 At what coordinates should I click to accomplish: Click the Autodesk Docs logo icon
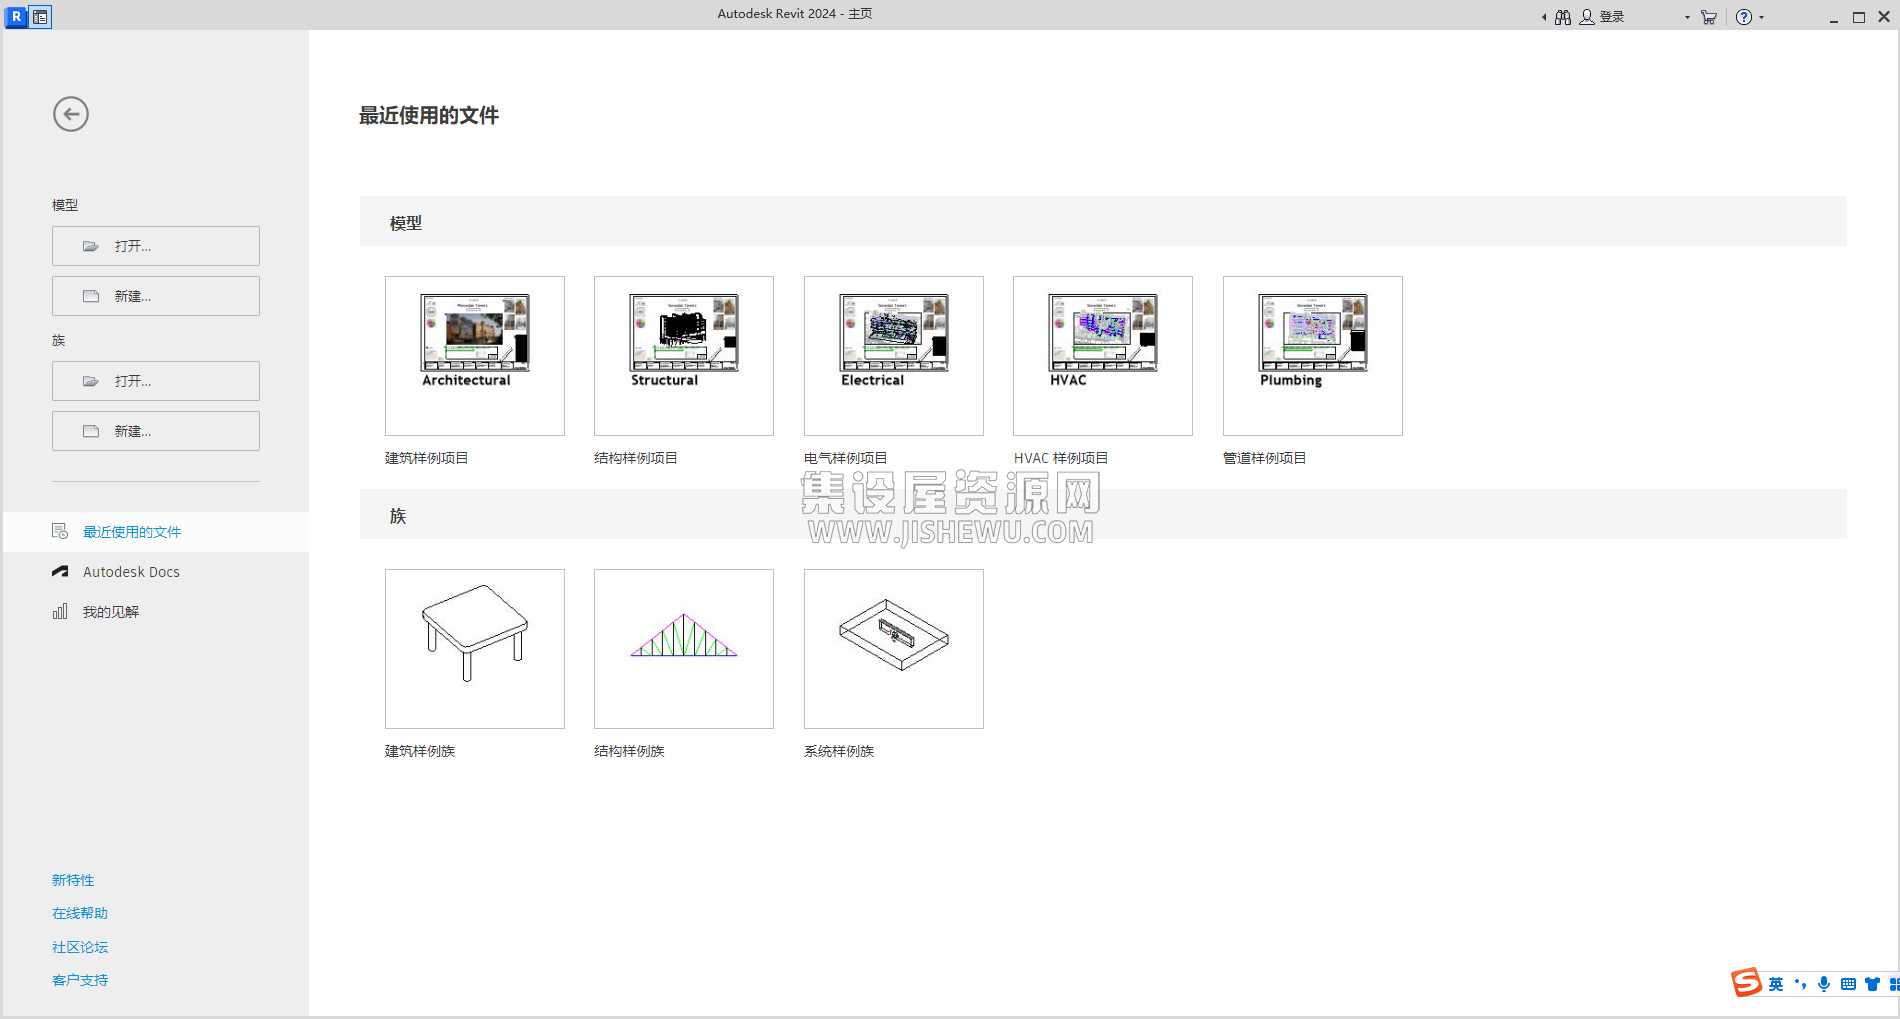tap(60, 572)
